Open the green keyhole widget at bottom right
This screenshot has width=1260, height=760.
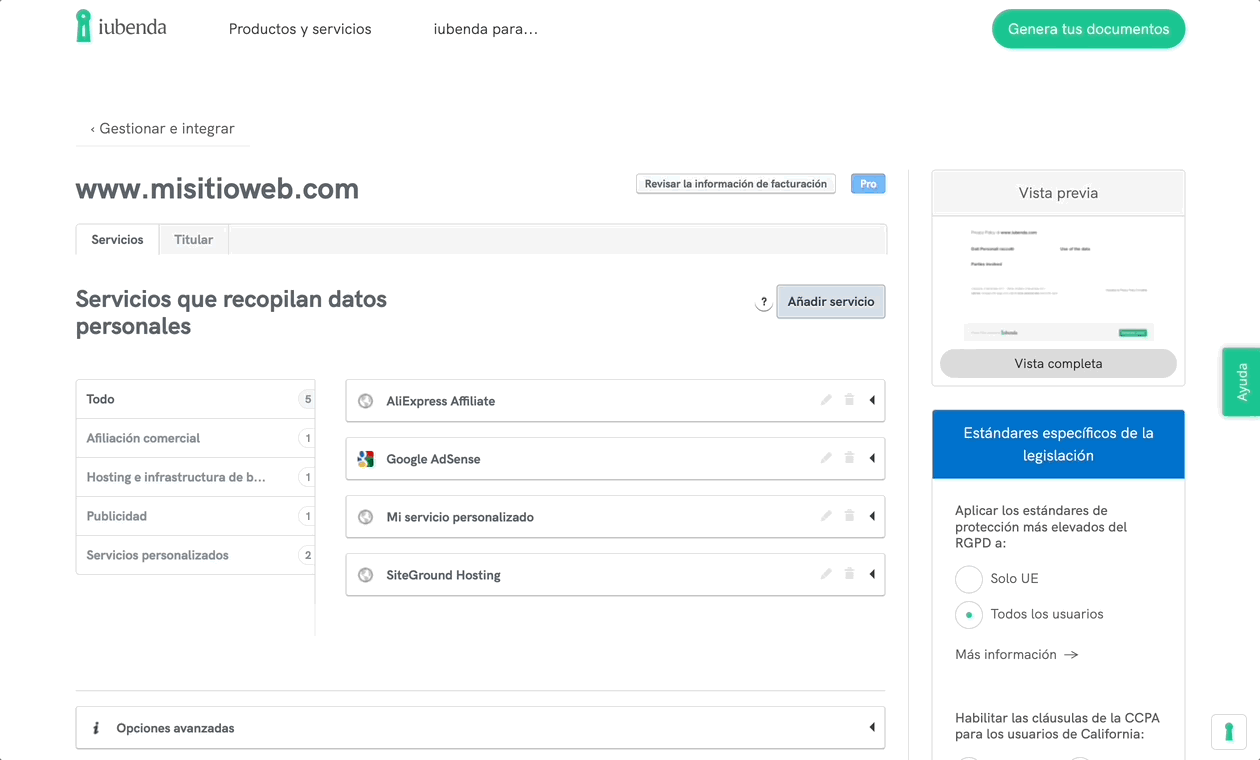[x=1228, y=731]
